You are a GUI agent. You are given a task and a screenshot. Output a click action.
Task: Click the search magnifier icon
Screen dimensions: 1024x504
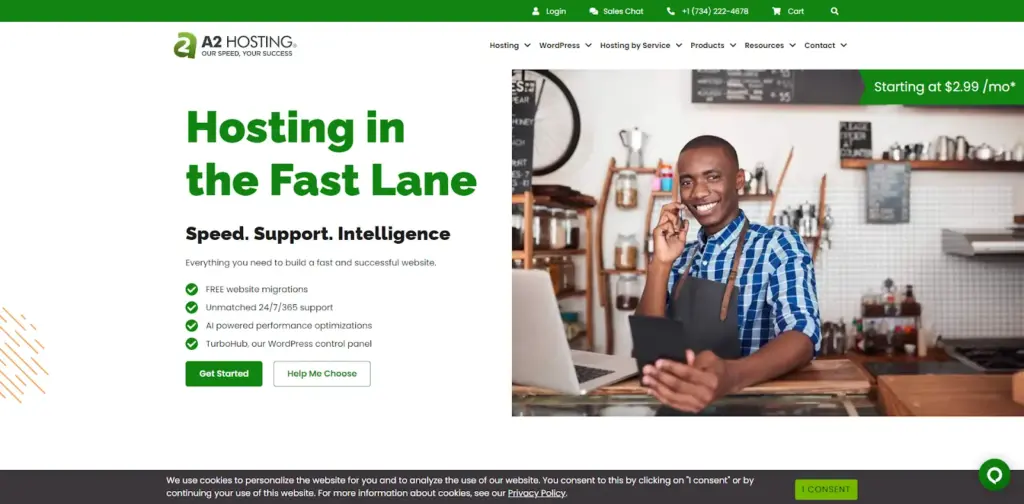pos(835,11)
